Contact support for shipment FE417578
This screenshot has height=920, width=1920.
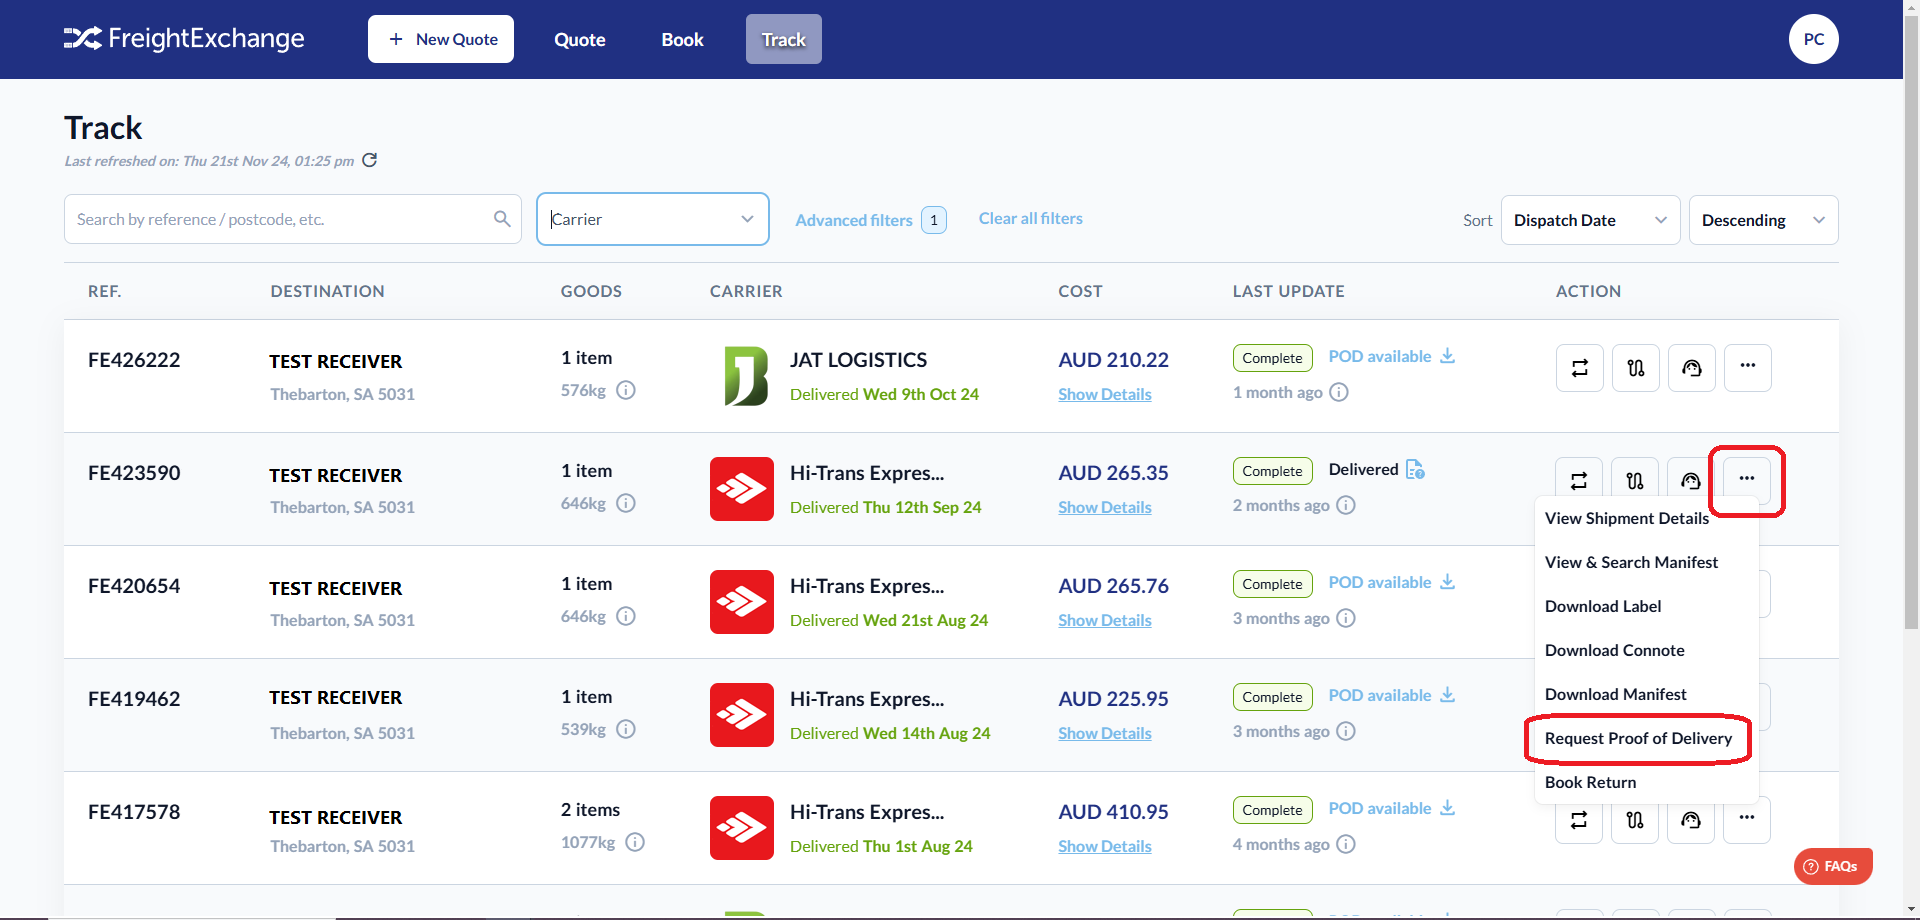(x=1691, y=821)
